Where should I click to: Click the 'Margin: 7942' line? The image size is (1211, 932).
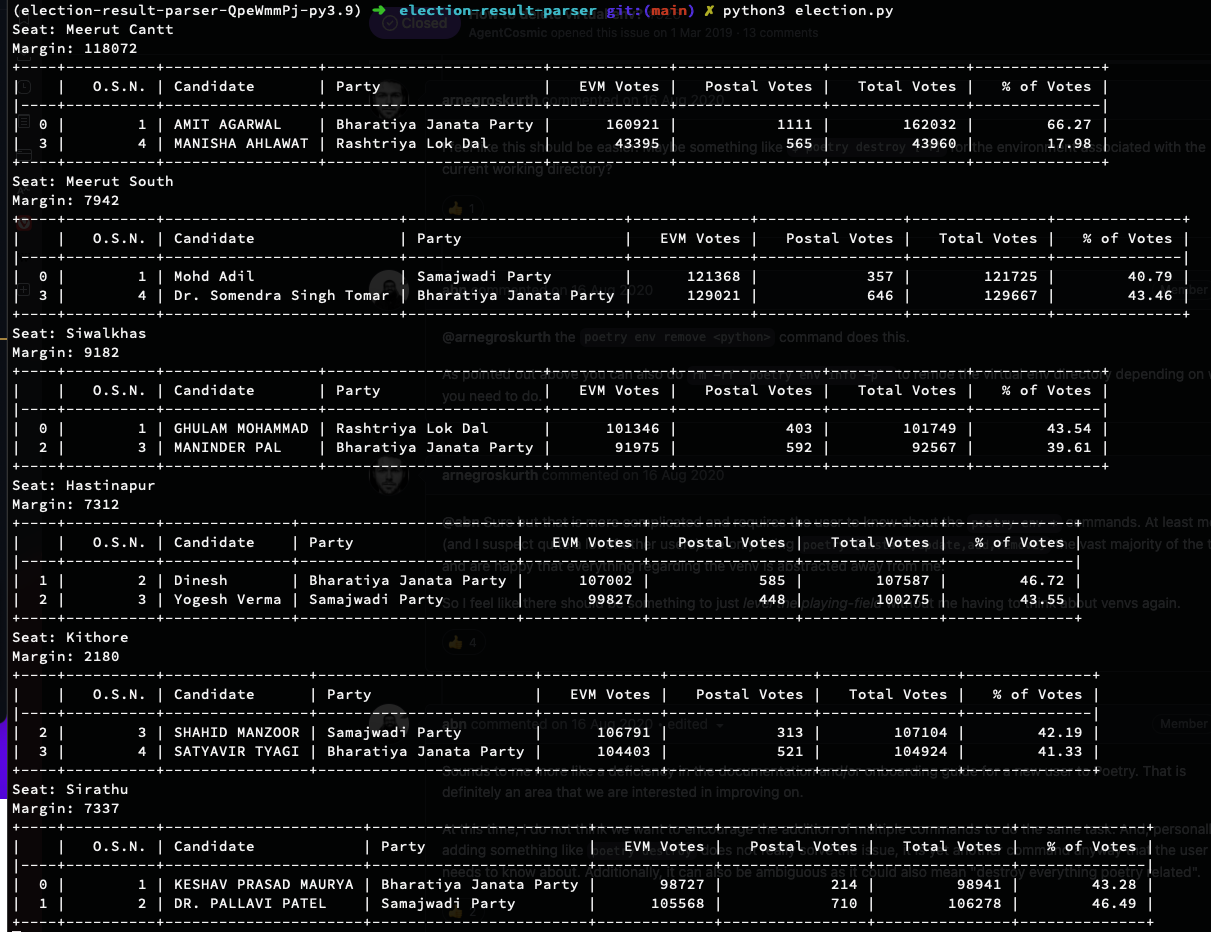66,200
